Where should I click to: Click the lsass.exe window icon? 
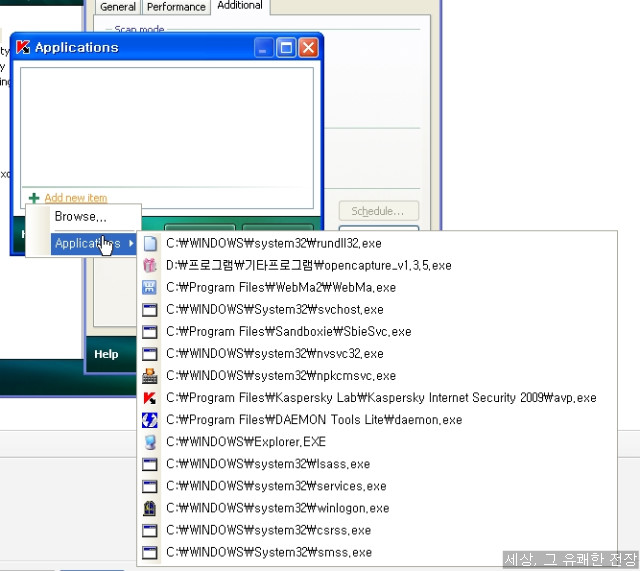click(x=150, y=464)
